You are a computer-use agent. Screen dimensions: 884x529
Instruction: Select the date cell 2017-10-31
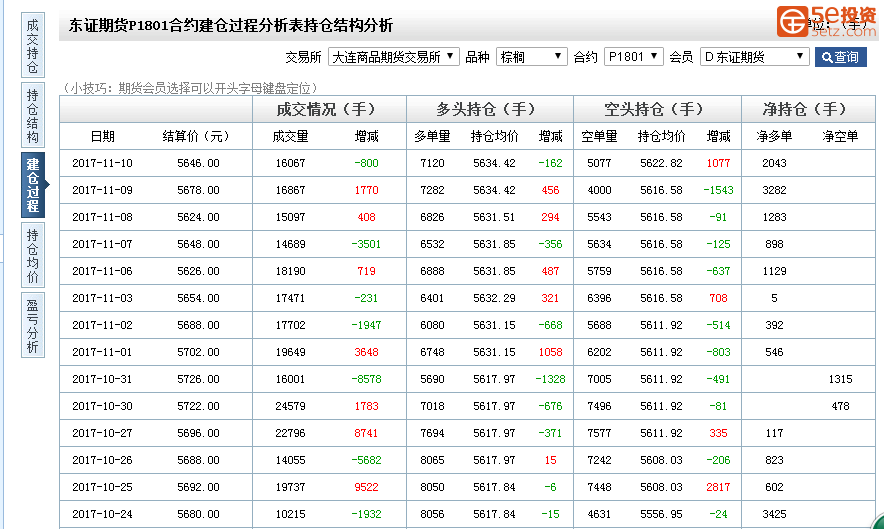coord(103,379)
